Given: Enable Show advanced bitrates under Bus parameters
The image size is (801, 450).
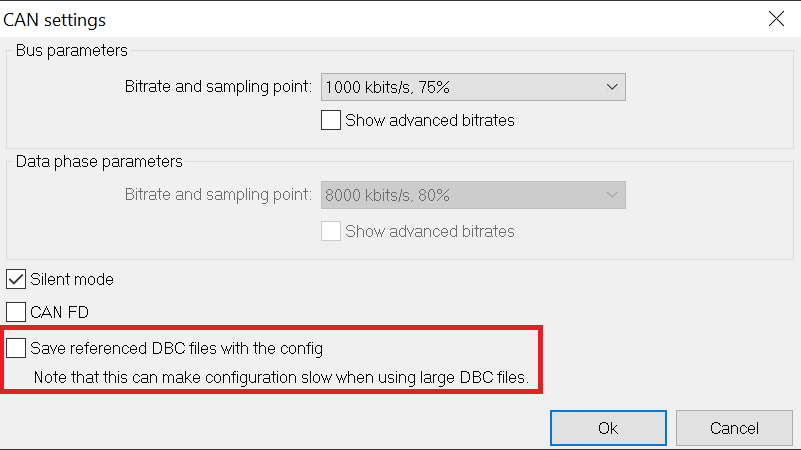Looking at the screenshot, I should pos(331,120).
